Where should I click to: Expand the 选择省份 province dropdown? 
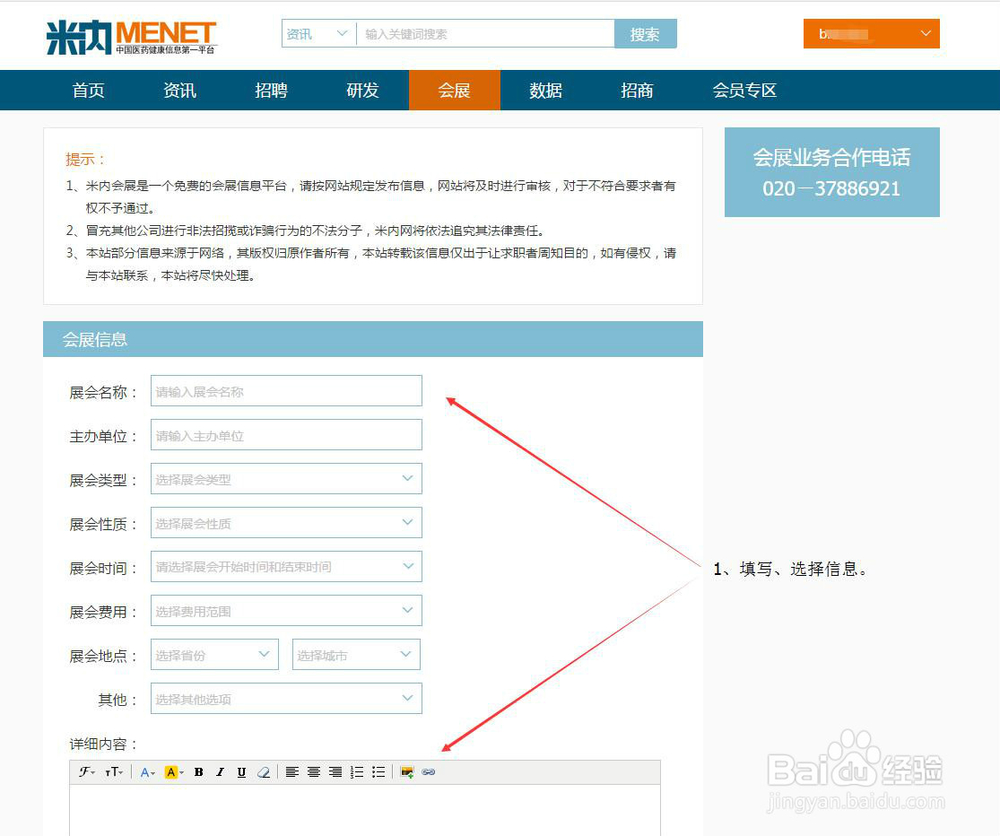(x=213, y=654)
